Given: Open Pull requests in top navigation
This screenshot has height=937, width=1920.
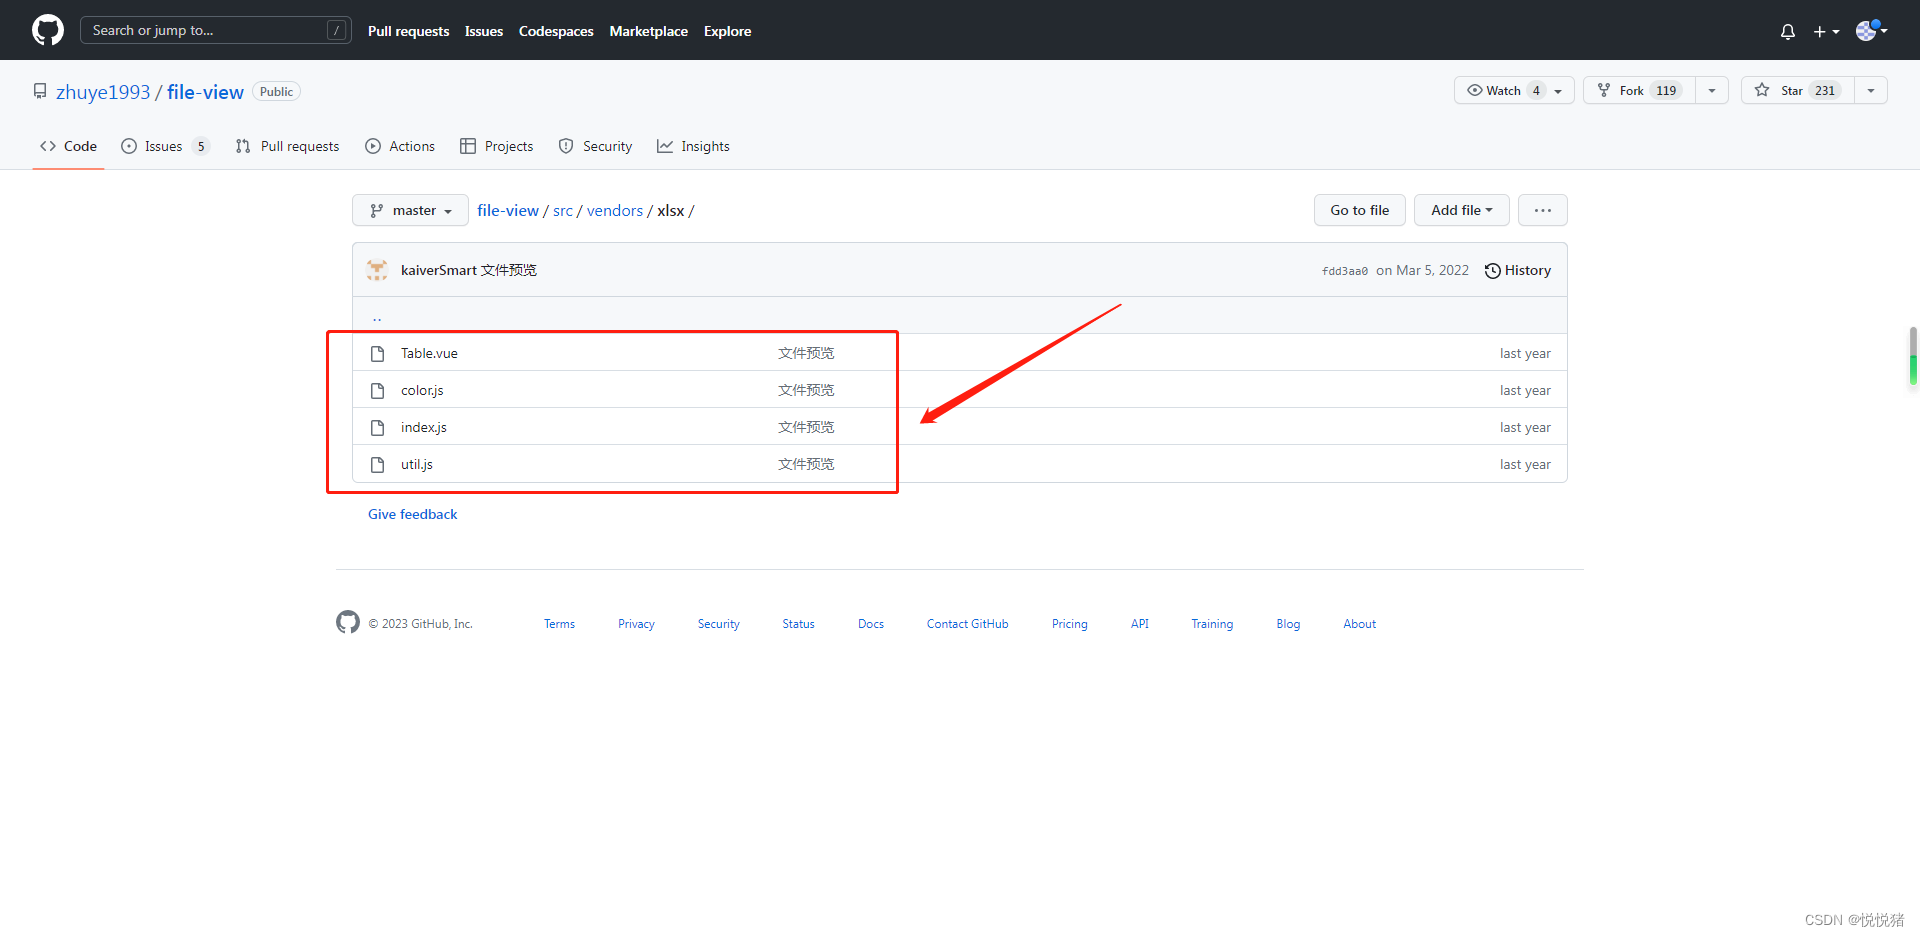Looking at the screenshot, I should click(408, 31).
